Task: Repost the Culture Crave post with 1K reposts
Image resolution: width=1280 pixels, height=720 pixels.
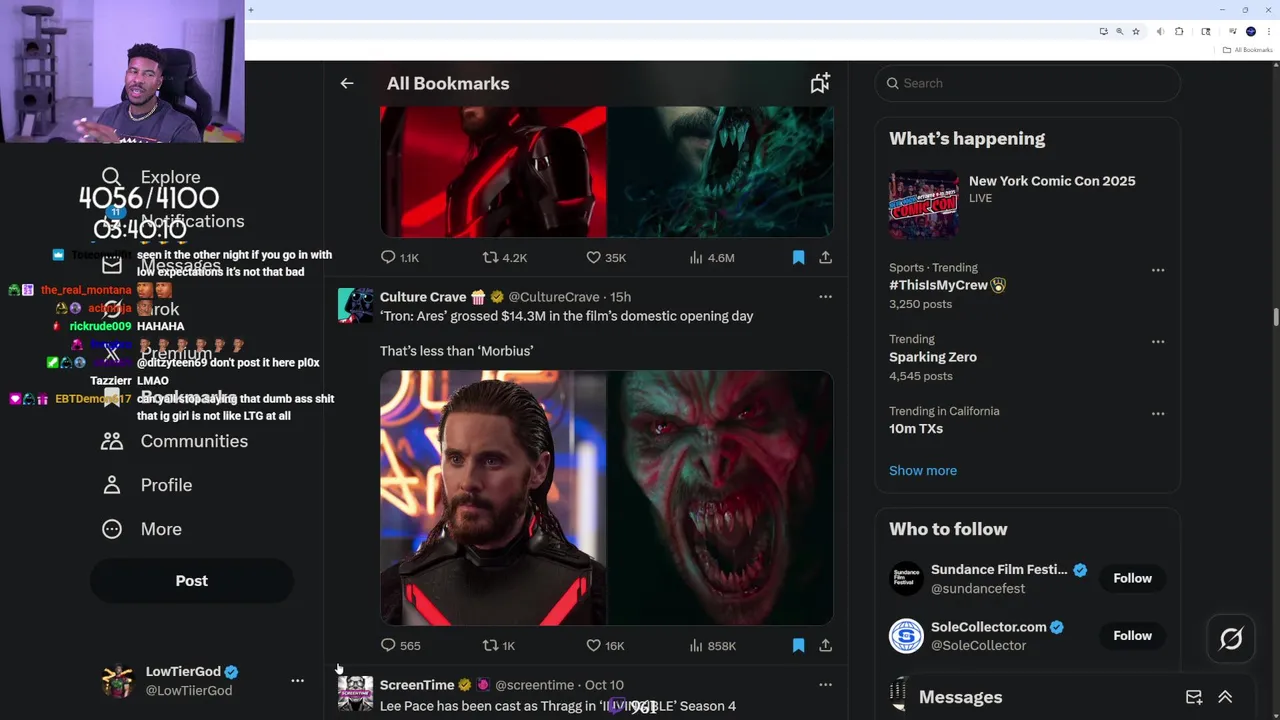Action: pyautogui.click(x=499, y=646)
